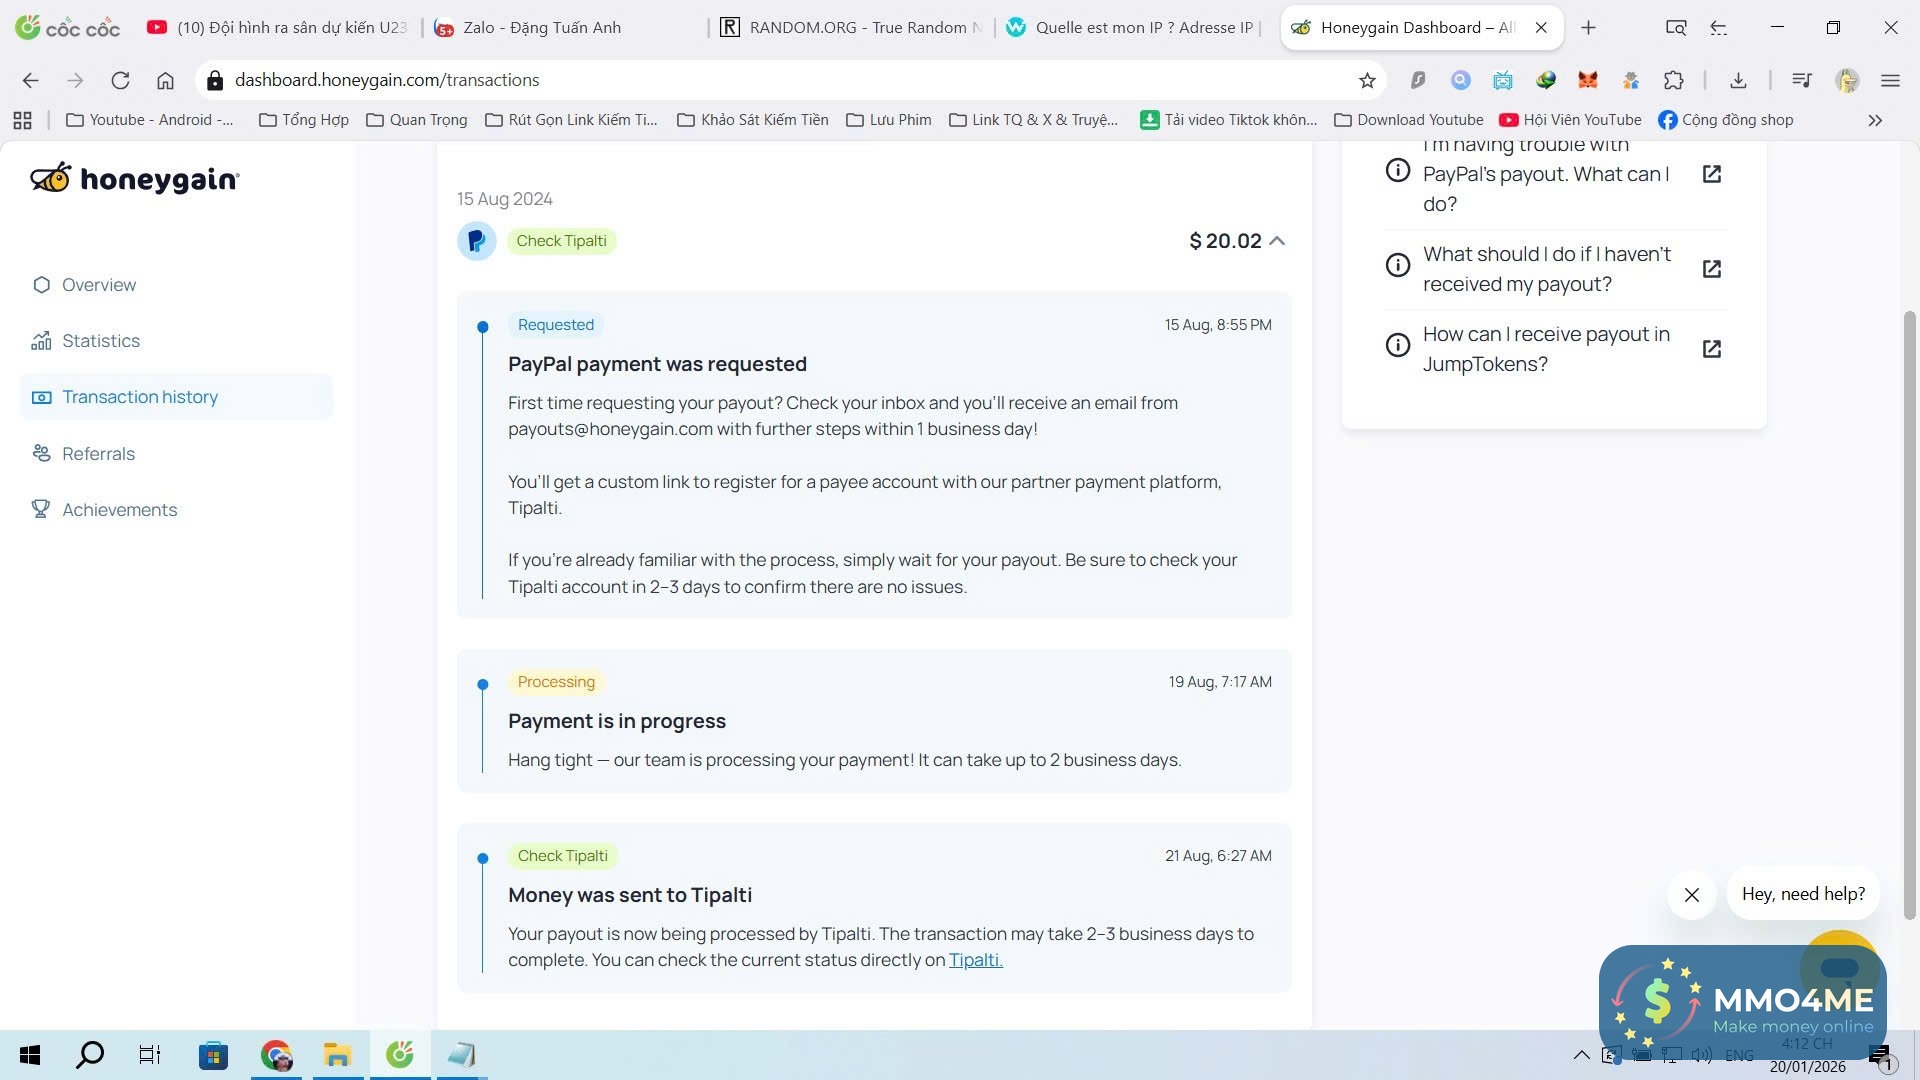Expand hidden bookmarks overflow chevron
Viewport: 1920px width, 1080px height.
tap(1875, 120)
